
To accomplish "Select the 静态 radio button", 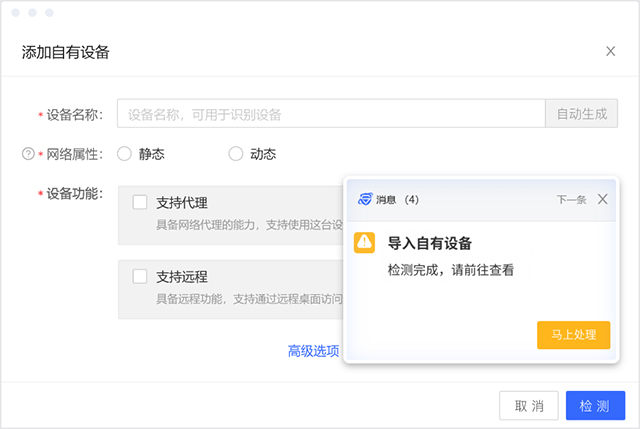I will point(124,154).
